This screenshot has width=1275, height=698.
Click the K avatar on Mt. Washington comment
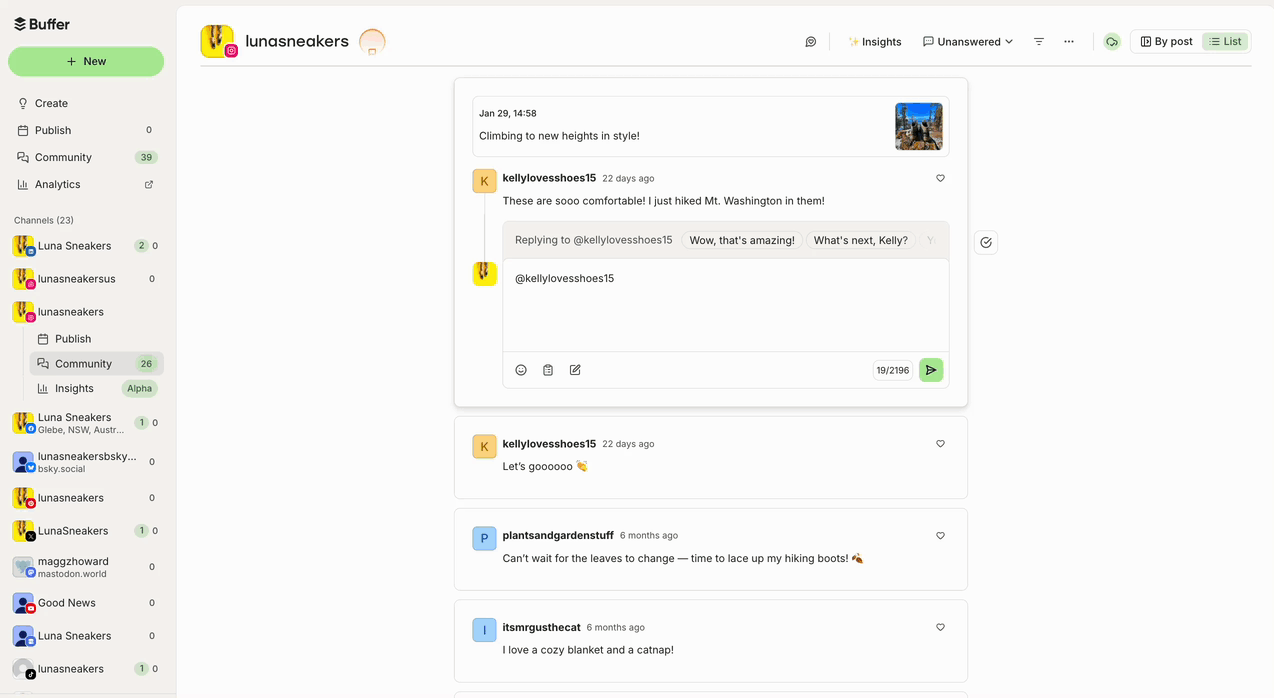484,181
